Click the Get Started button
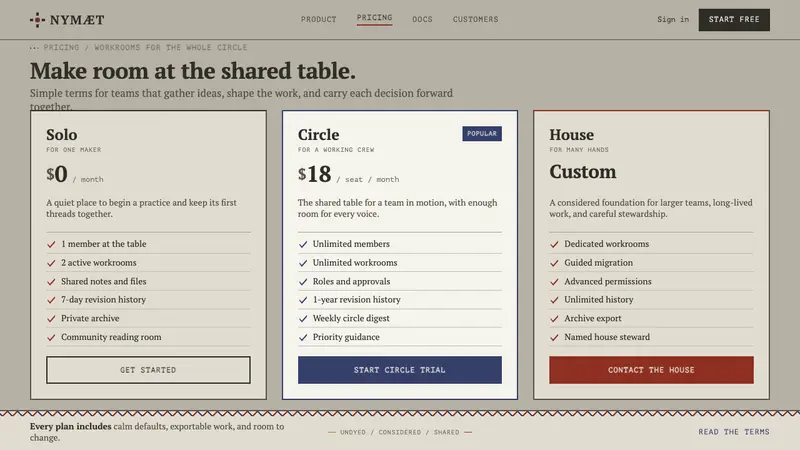800x450 pixels. click(x=148, y=370)
